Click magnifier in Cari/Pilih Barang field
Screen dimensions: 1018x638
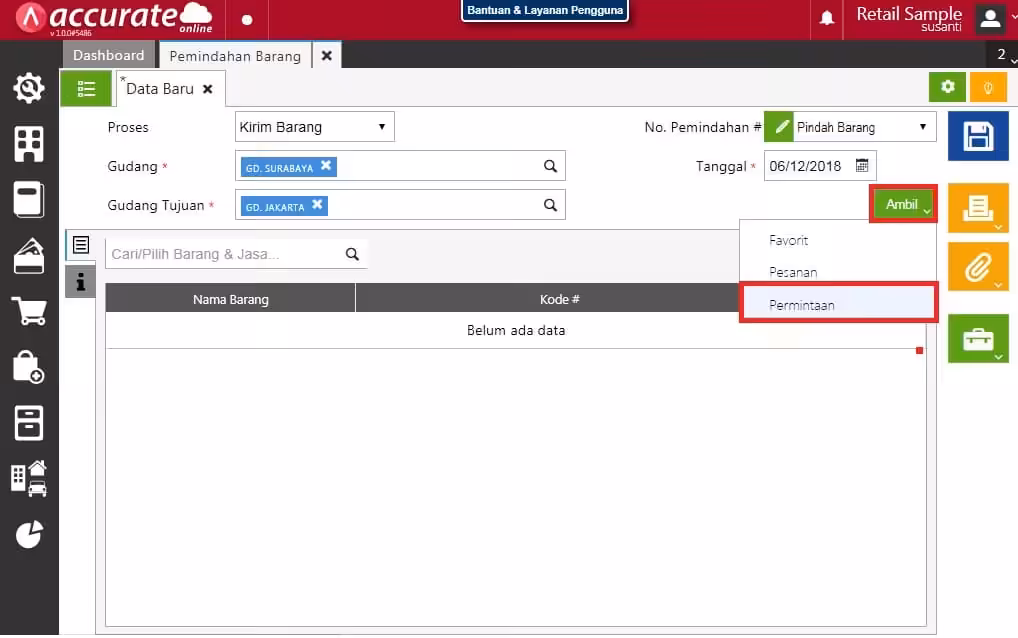tap(352, 254)
